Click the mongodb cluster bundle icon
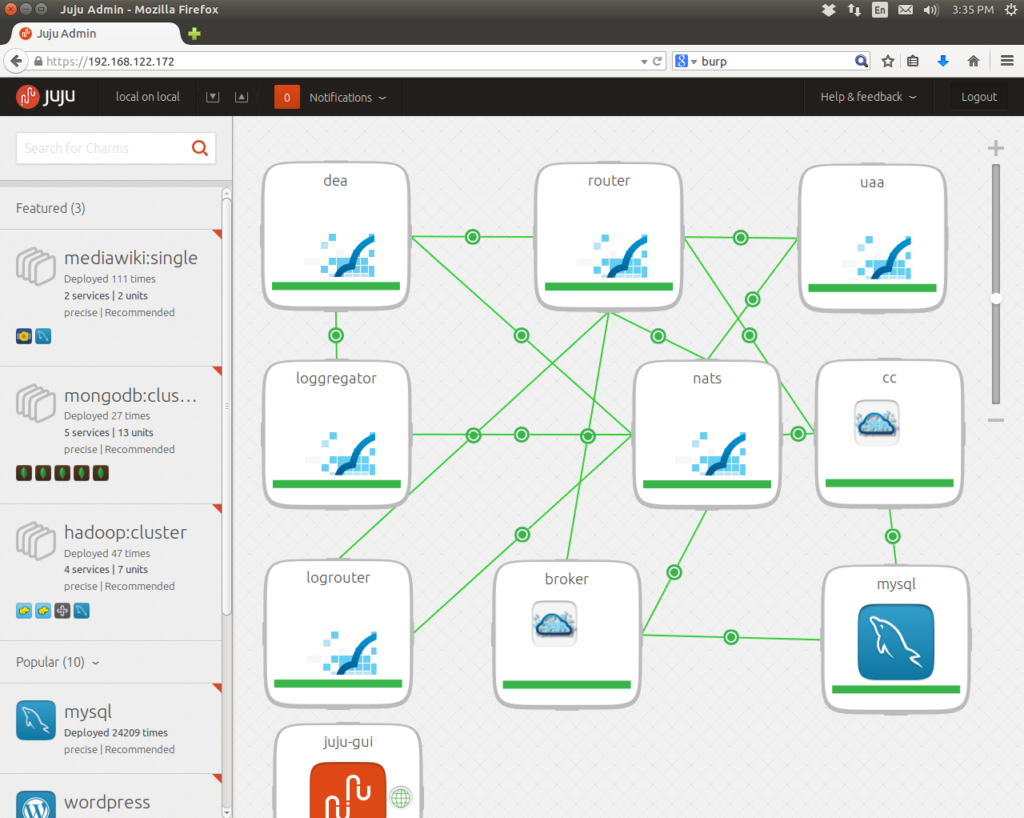Screen dimensions: 1024x818 pos(35,403)
